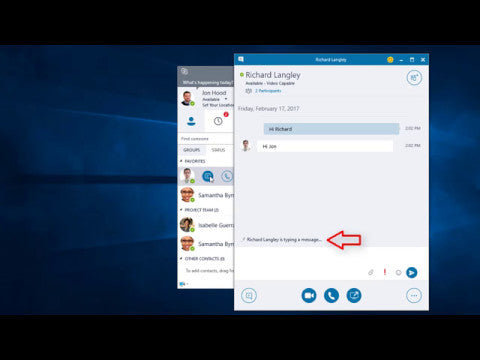The image size is (480, 360).
Task: Click the Hi Jon message bubble
Action: pyautogui.click(x=325, y=146)
